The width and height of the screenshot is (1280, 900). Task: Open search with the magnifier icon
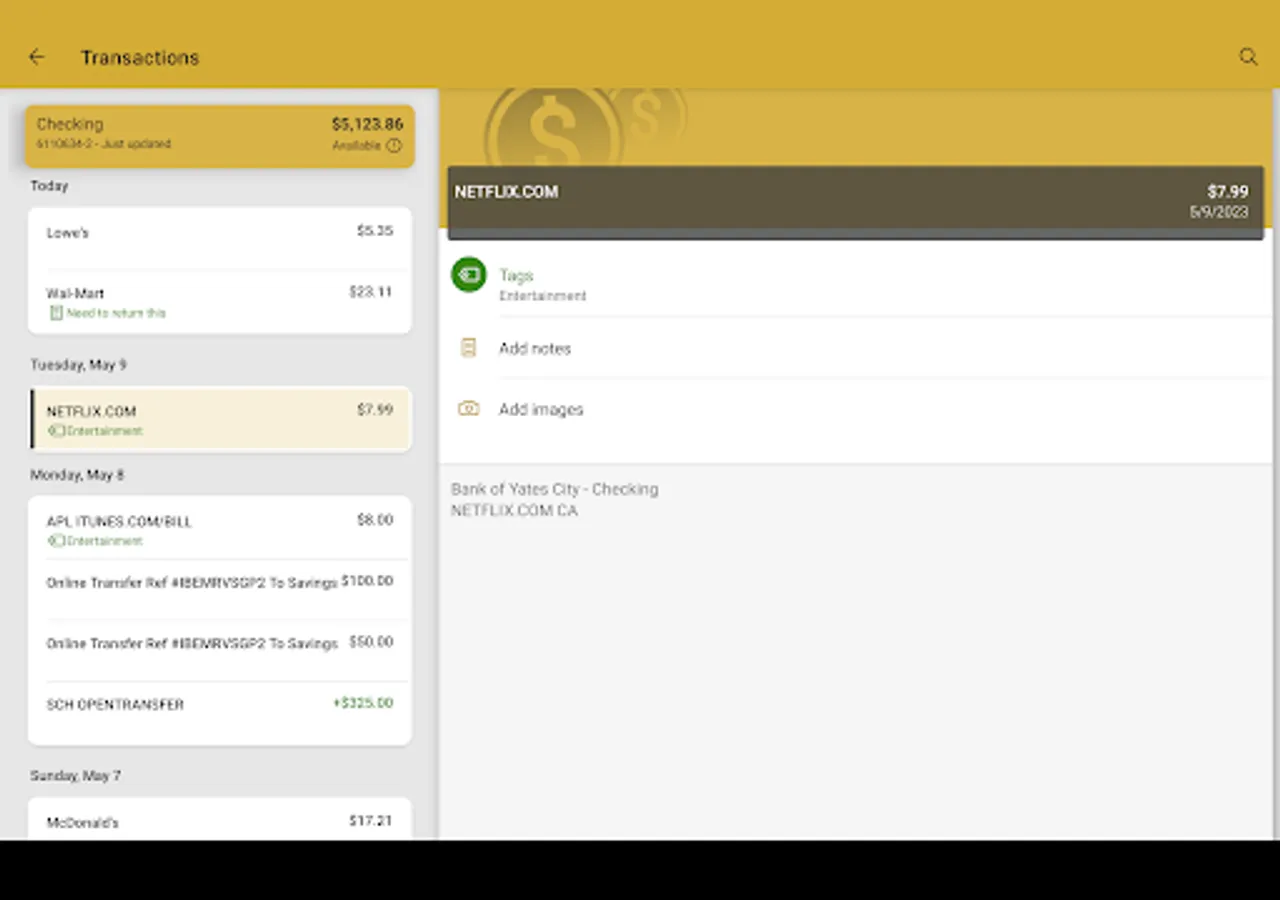pyautogui.click(x=1248, y=57)
